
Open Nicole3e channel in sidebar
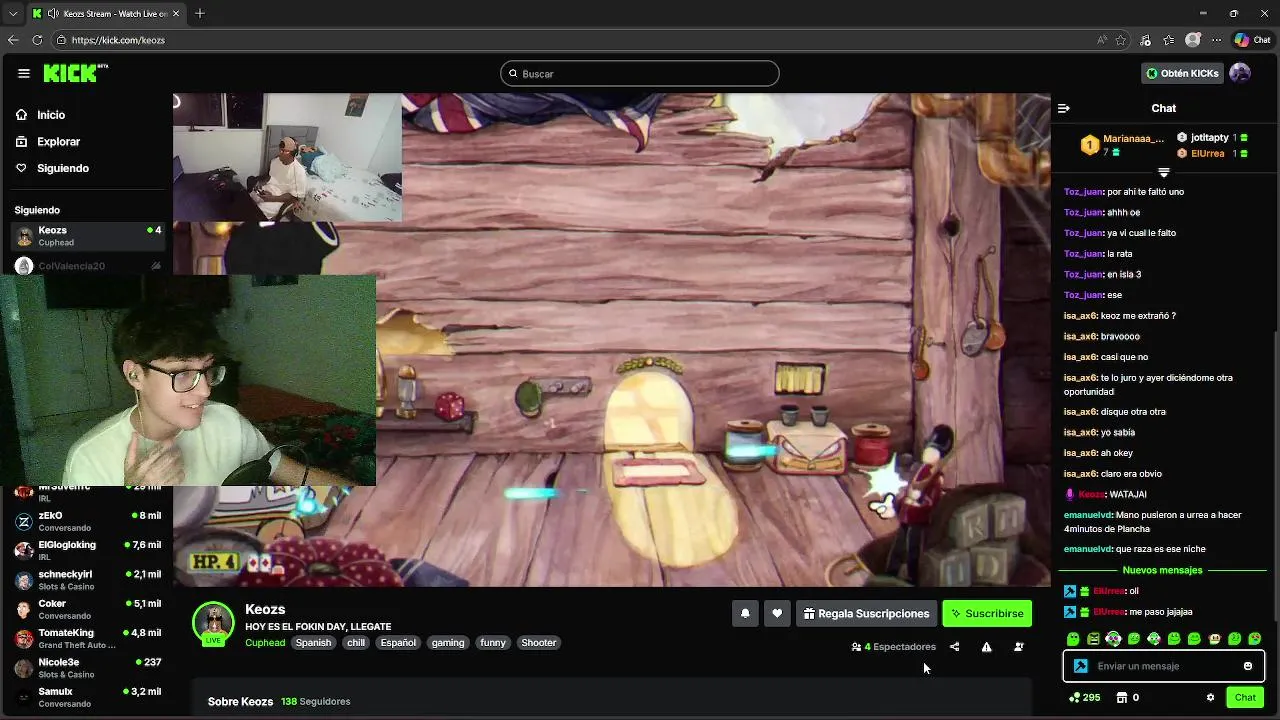(x=88, y=668)
